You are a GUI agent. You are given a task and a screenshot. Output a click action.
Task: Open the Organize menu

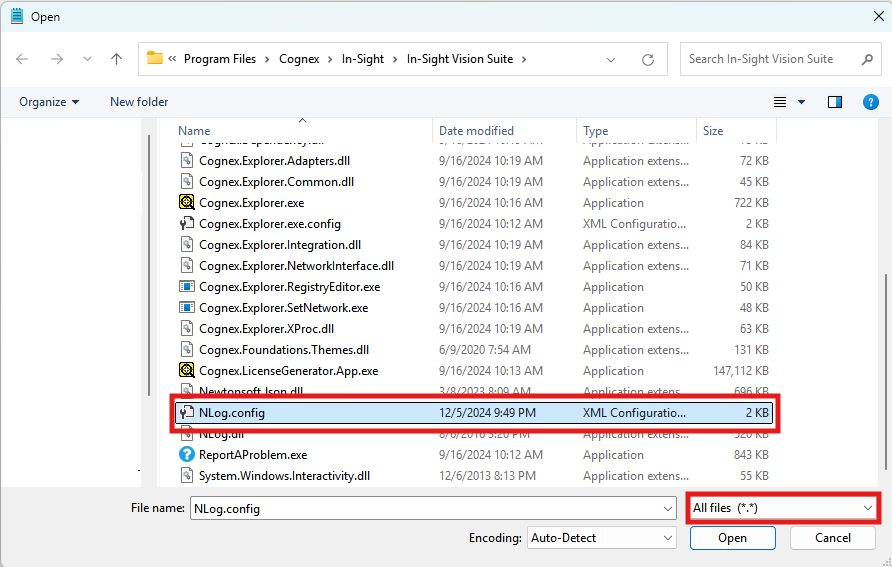pos(49,102)
